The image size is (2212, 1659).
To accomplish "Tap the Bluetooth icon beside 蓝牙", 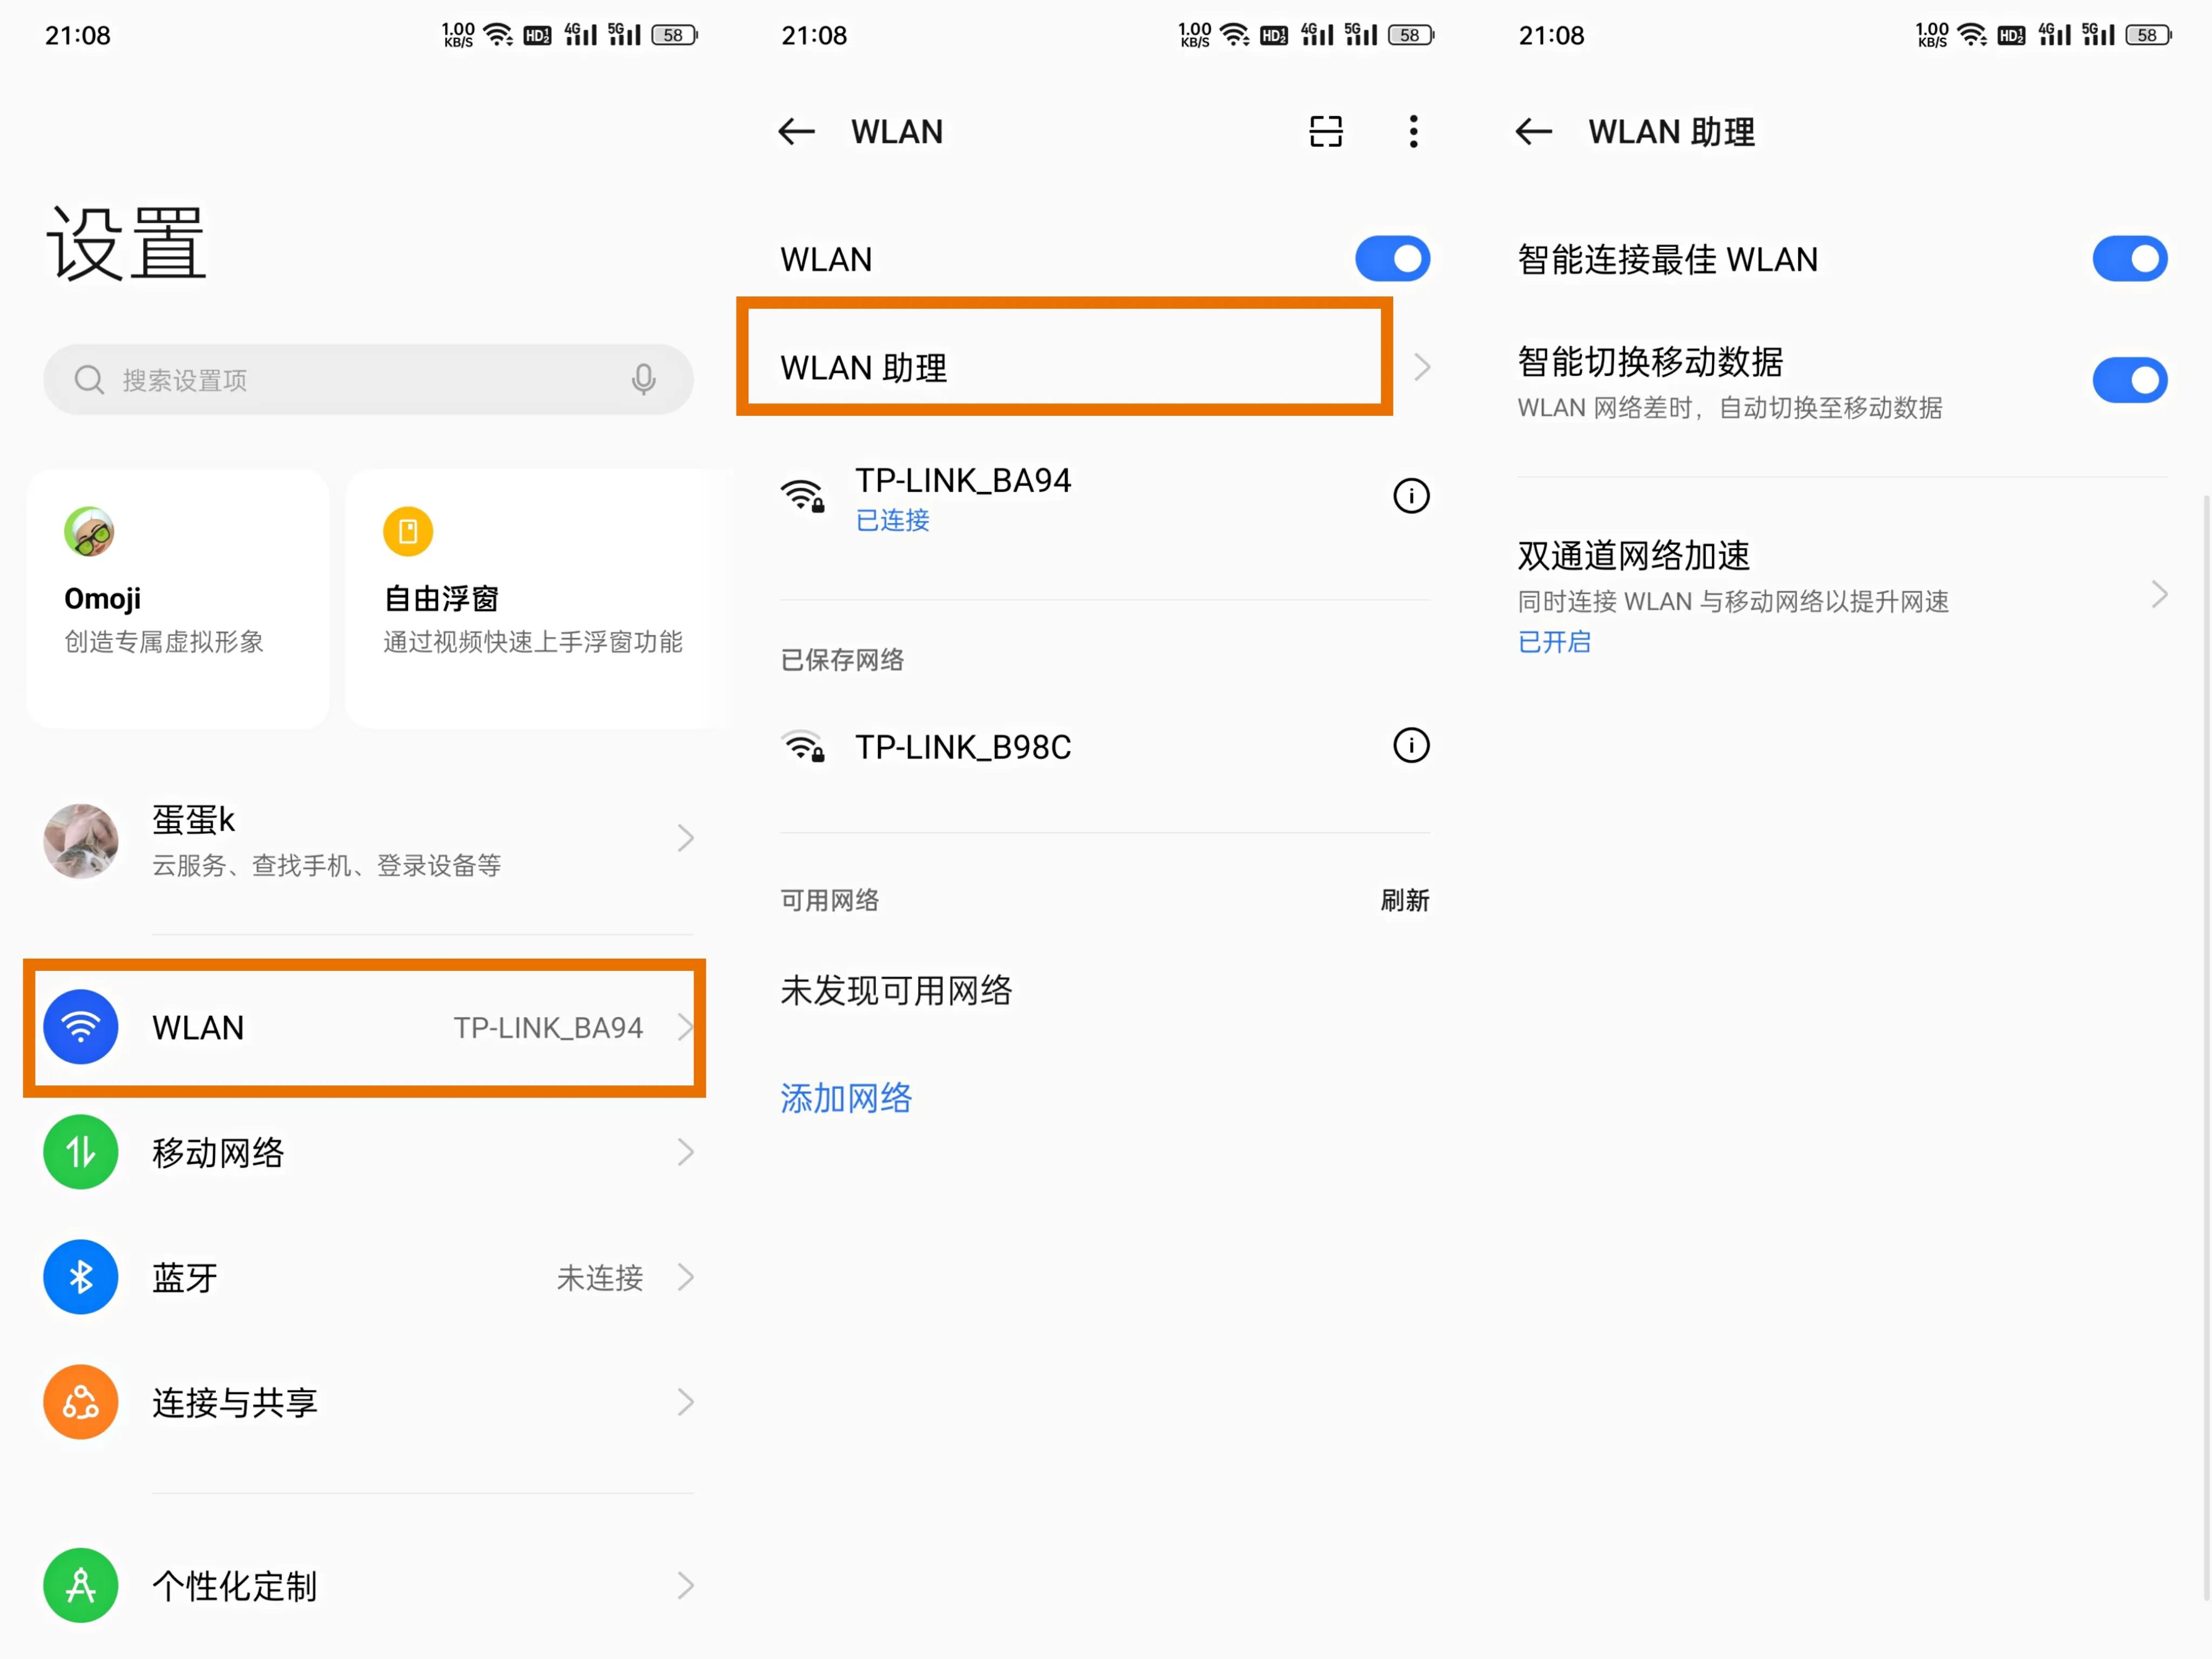I will tap(80, 1277).
